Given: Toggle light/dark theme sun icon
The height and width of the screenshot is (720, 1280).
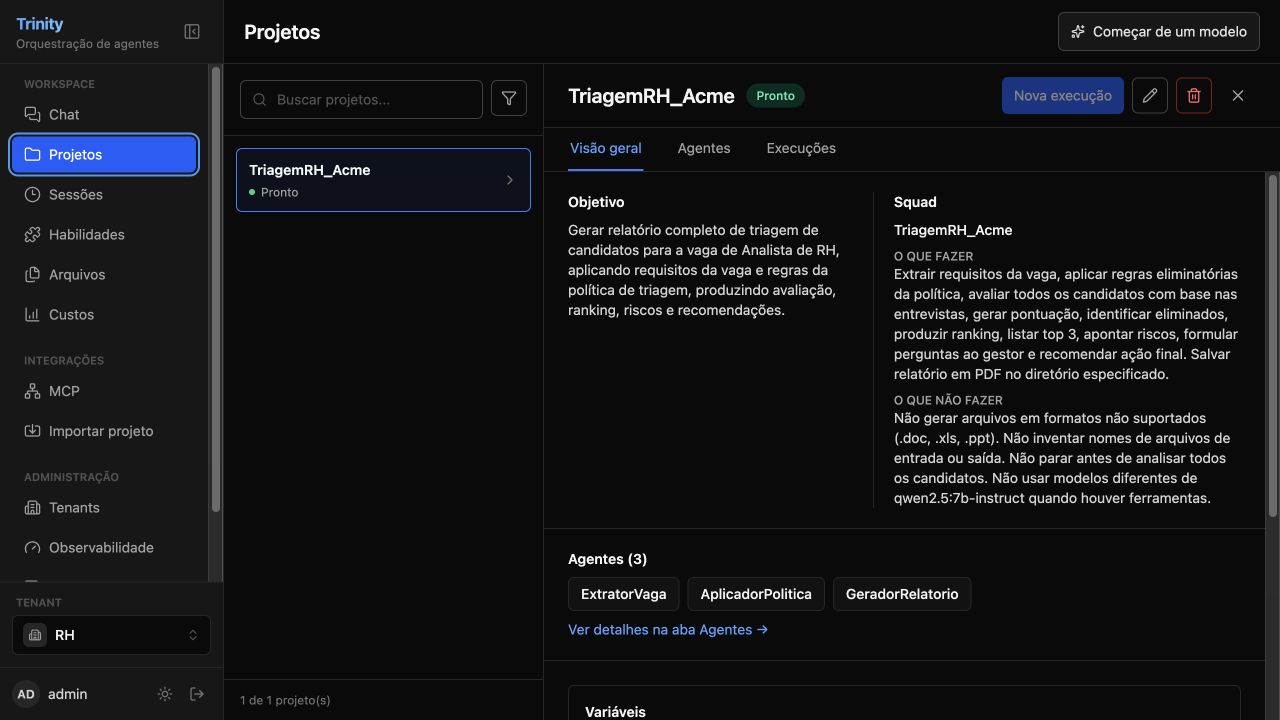Looking at the screenshot, I should coord(165,694).
